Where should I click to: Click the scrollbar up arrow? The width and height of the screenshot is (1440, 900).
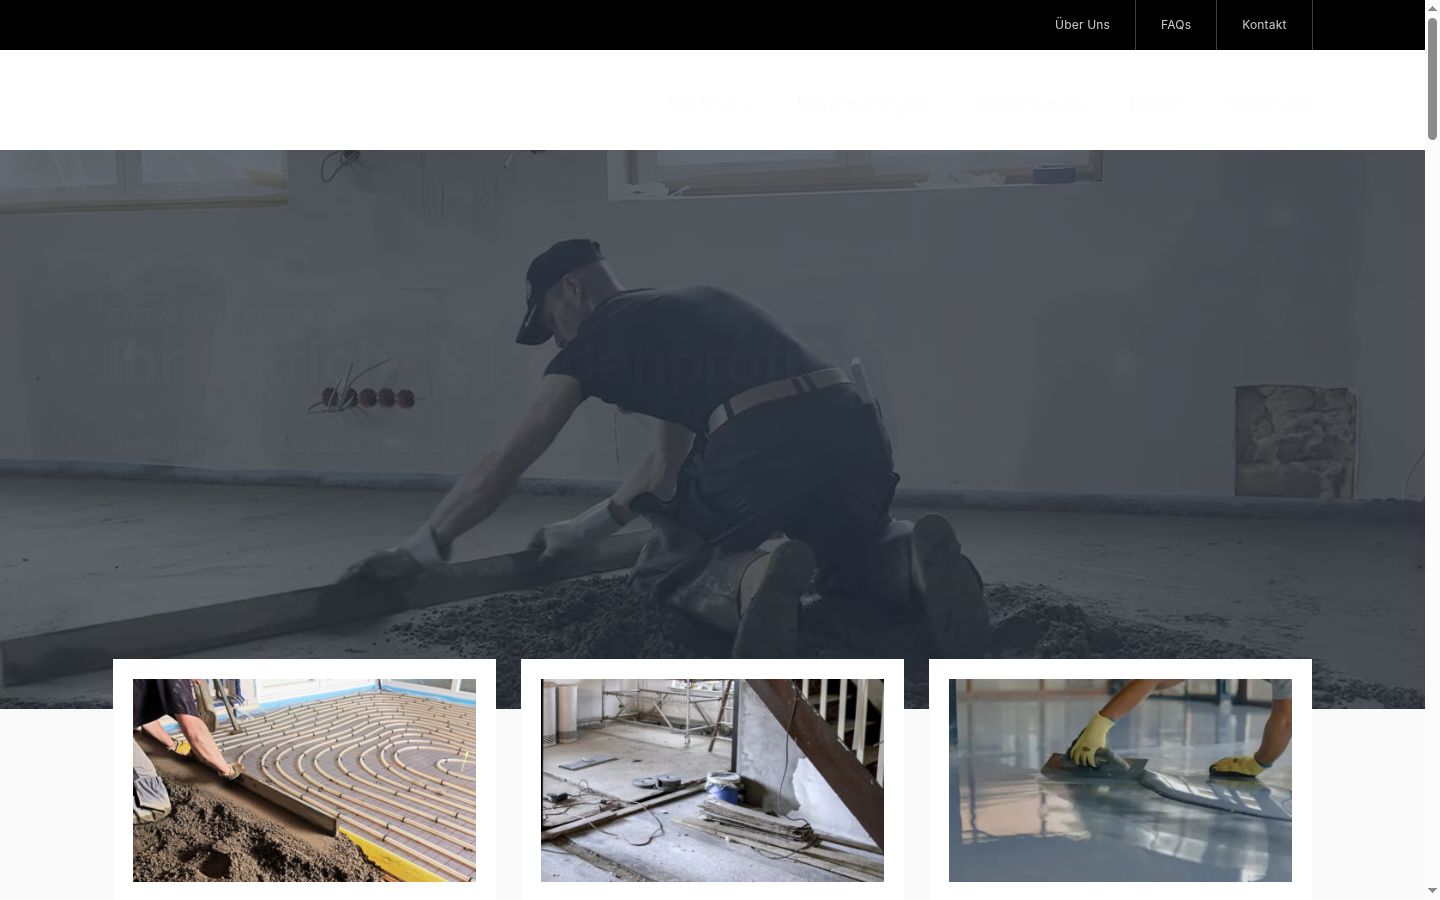(1432, 8)
